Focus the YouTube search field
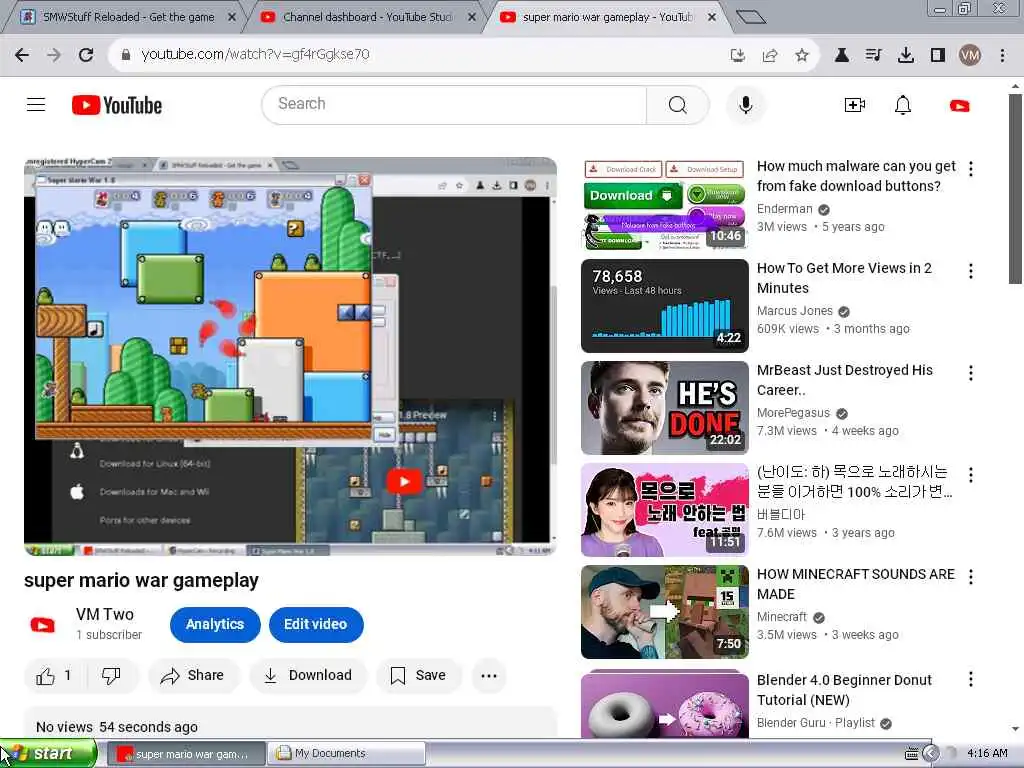 454,104
